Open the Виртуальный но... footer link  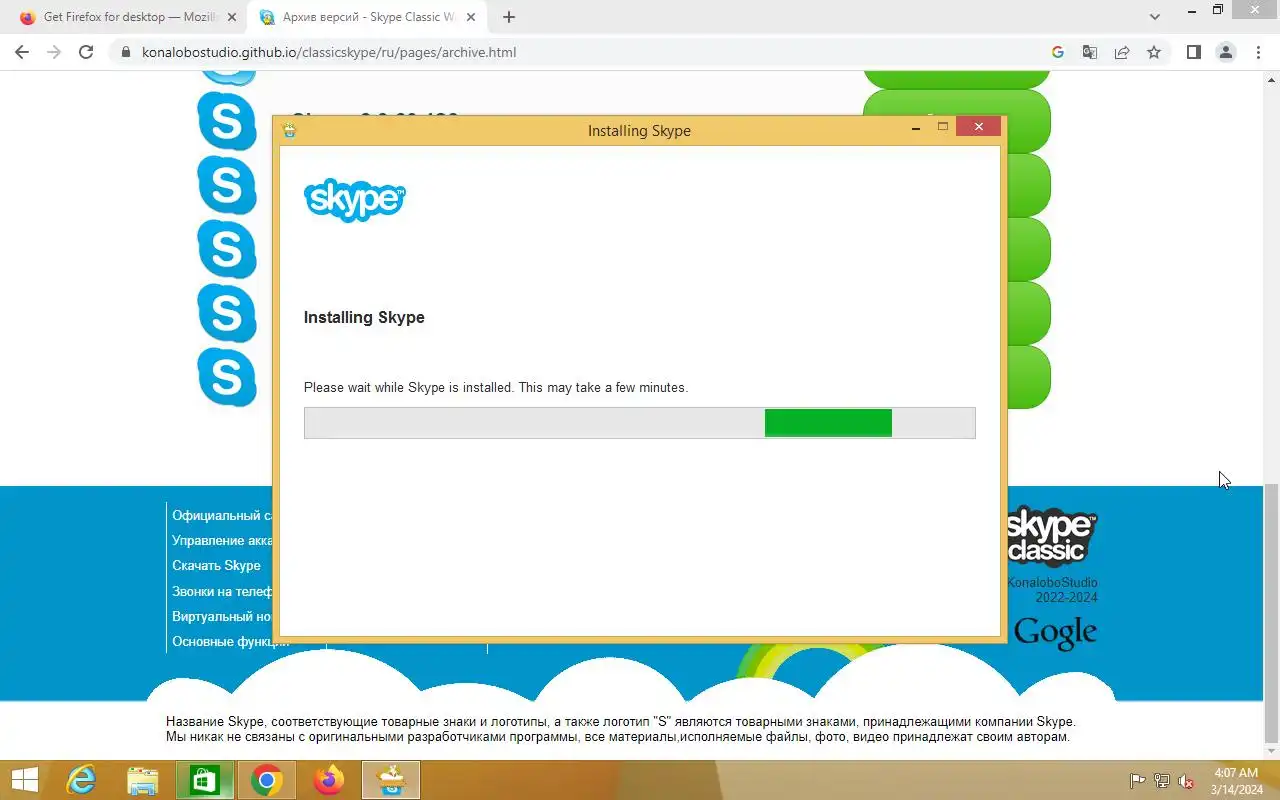(x=222, y=616)
